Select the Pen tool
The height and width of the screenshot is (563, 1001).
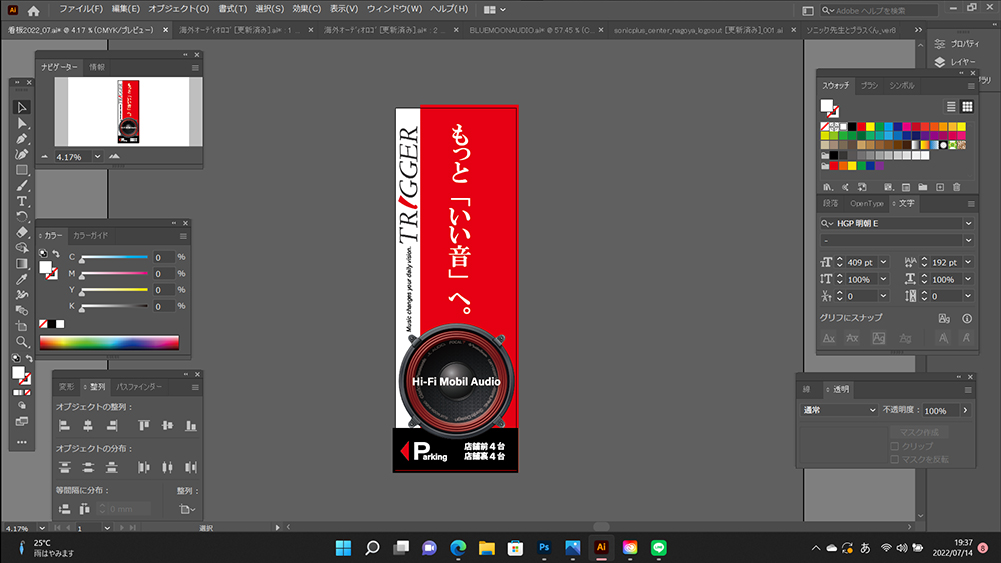tap(22, 139)
